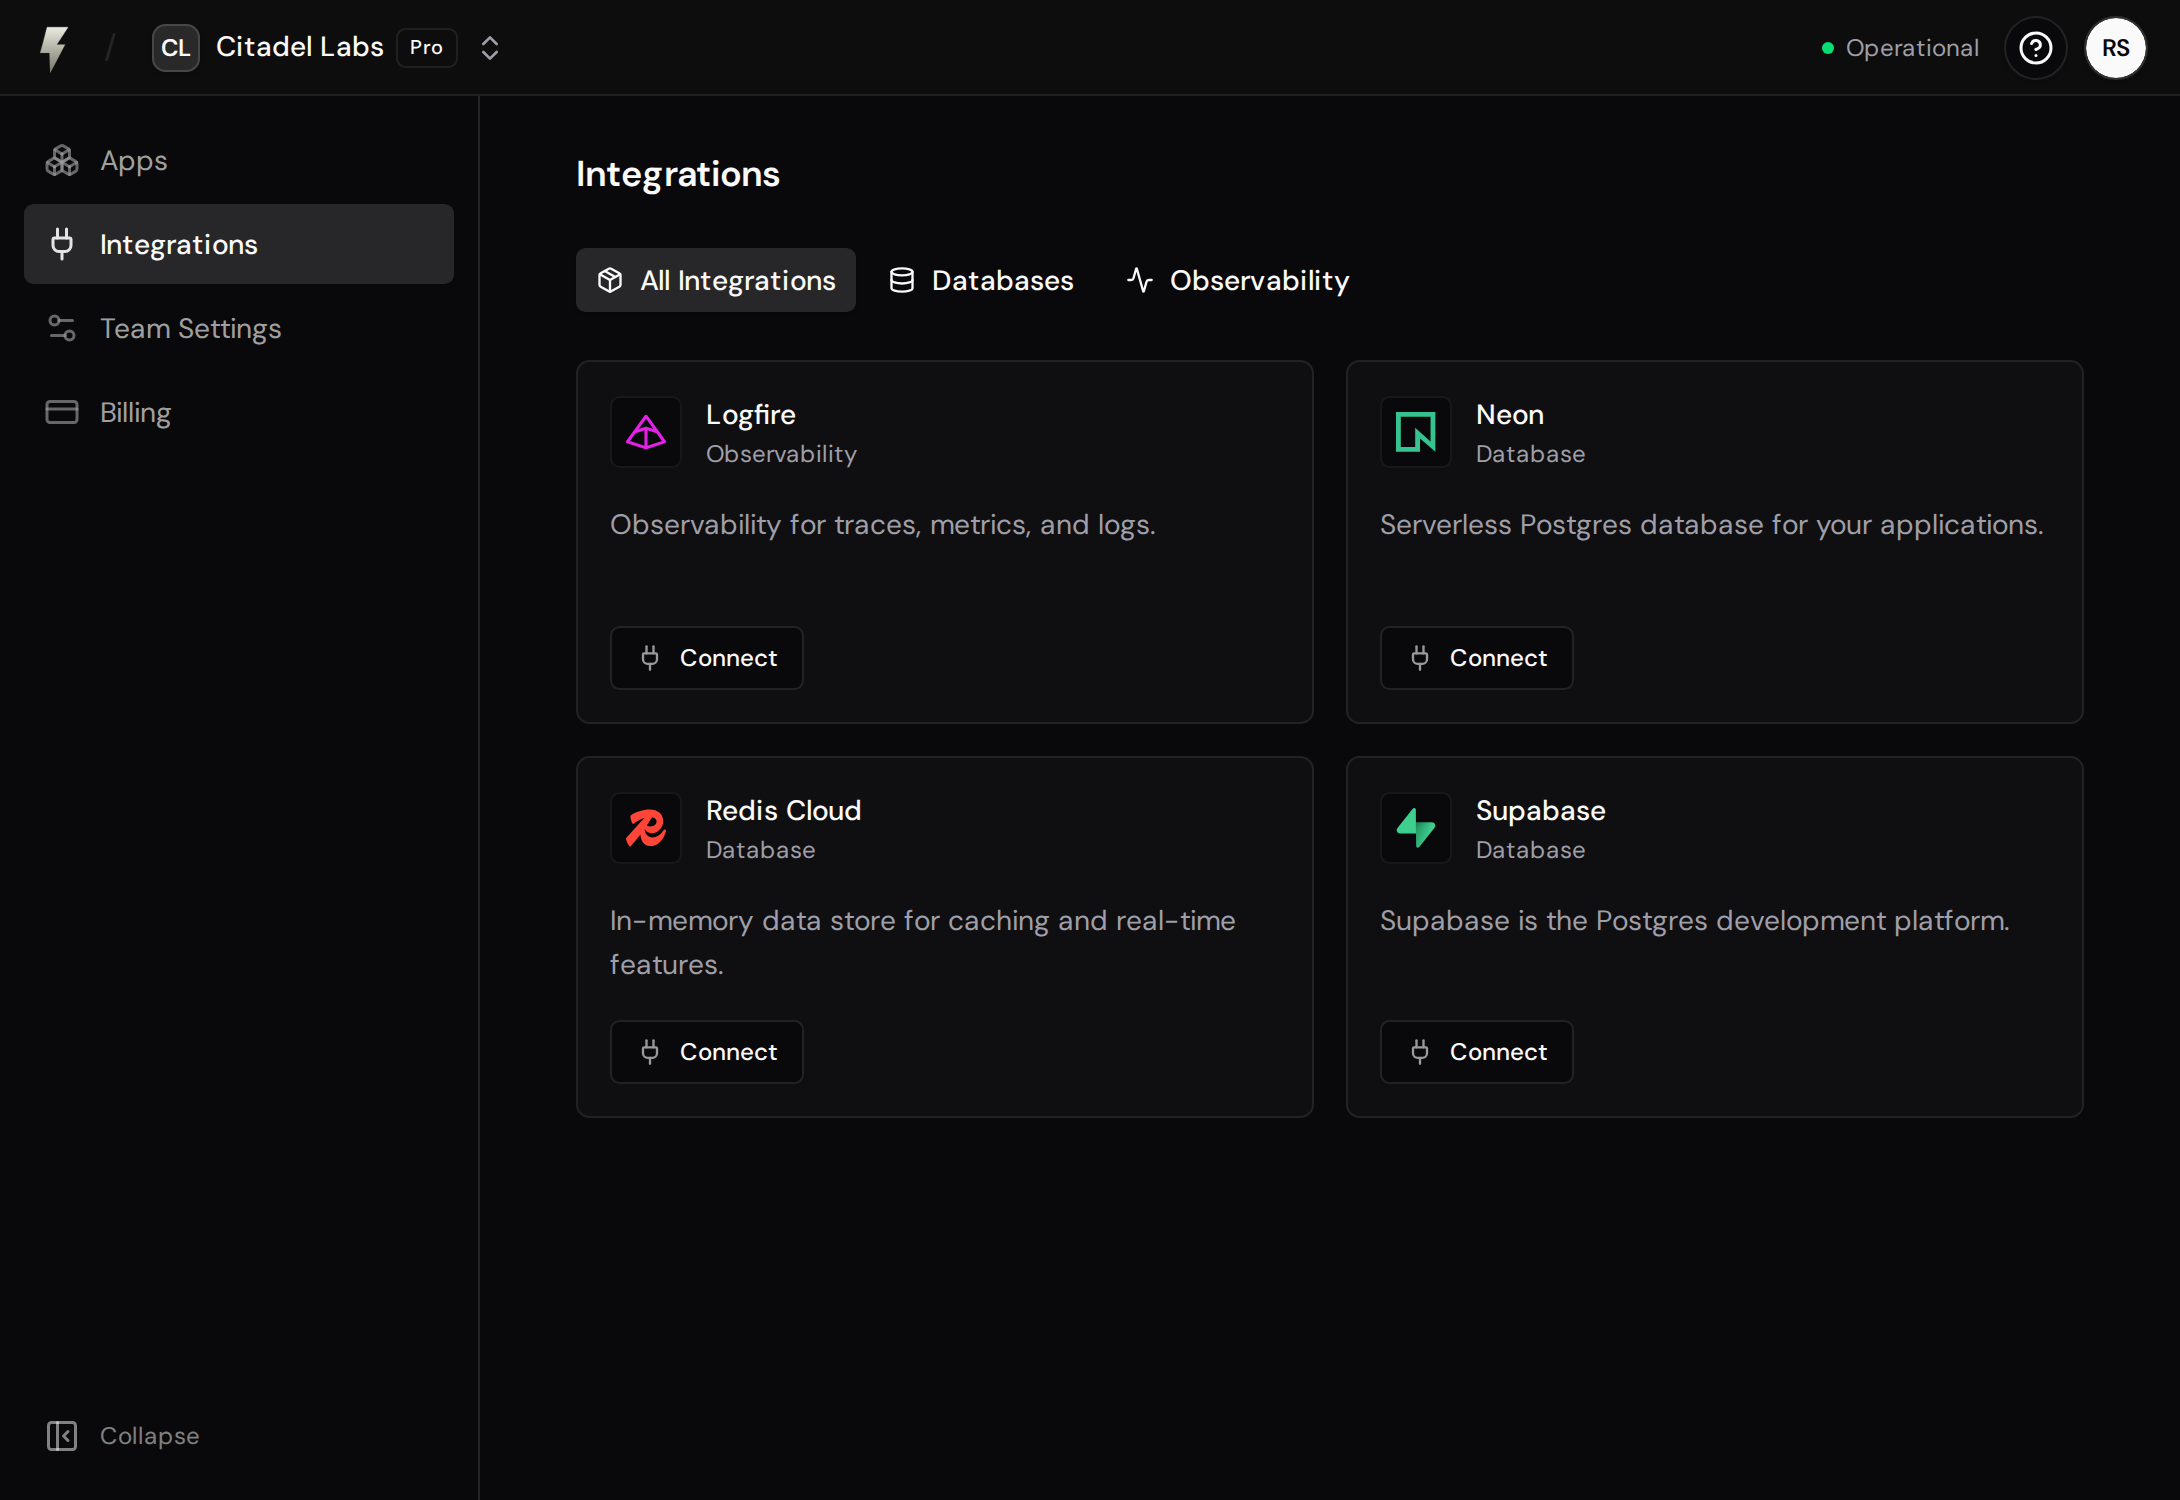Click the Integrations plug icon in sidebar

point(62,244)
